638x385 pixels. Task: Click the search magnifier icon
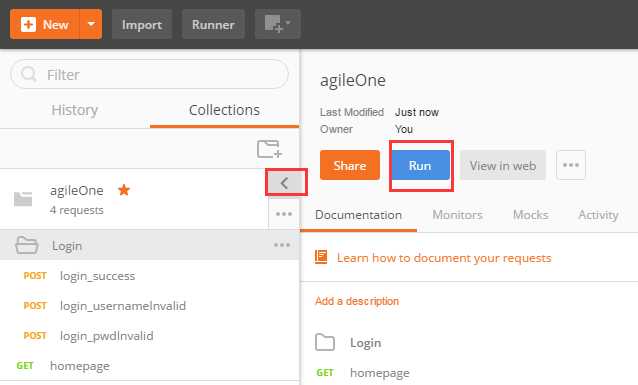click(x=28, y=74)
